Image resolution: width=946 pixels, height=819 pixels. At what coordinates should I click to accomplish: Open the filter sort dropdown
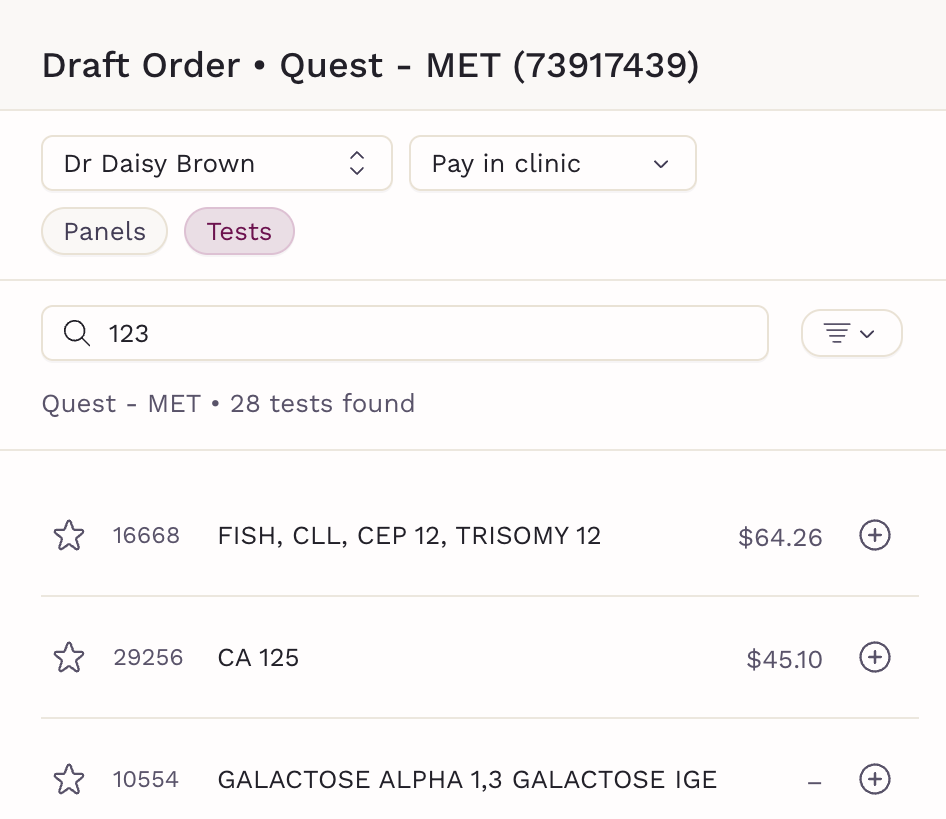(852, 333)
